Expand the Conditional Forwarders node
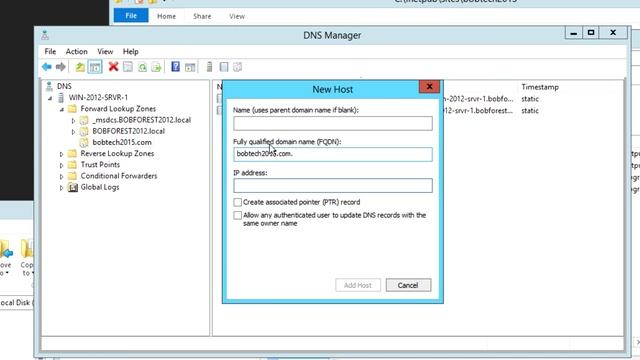The height and width of the screenshot is (360, 640). coord(62,176)
